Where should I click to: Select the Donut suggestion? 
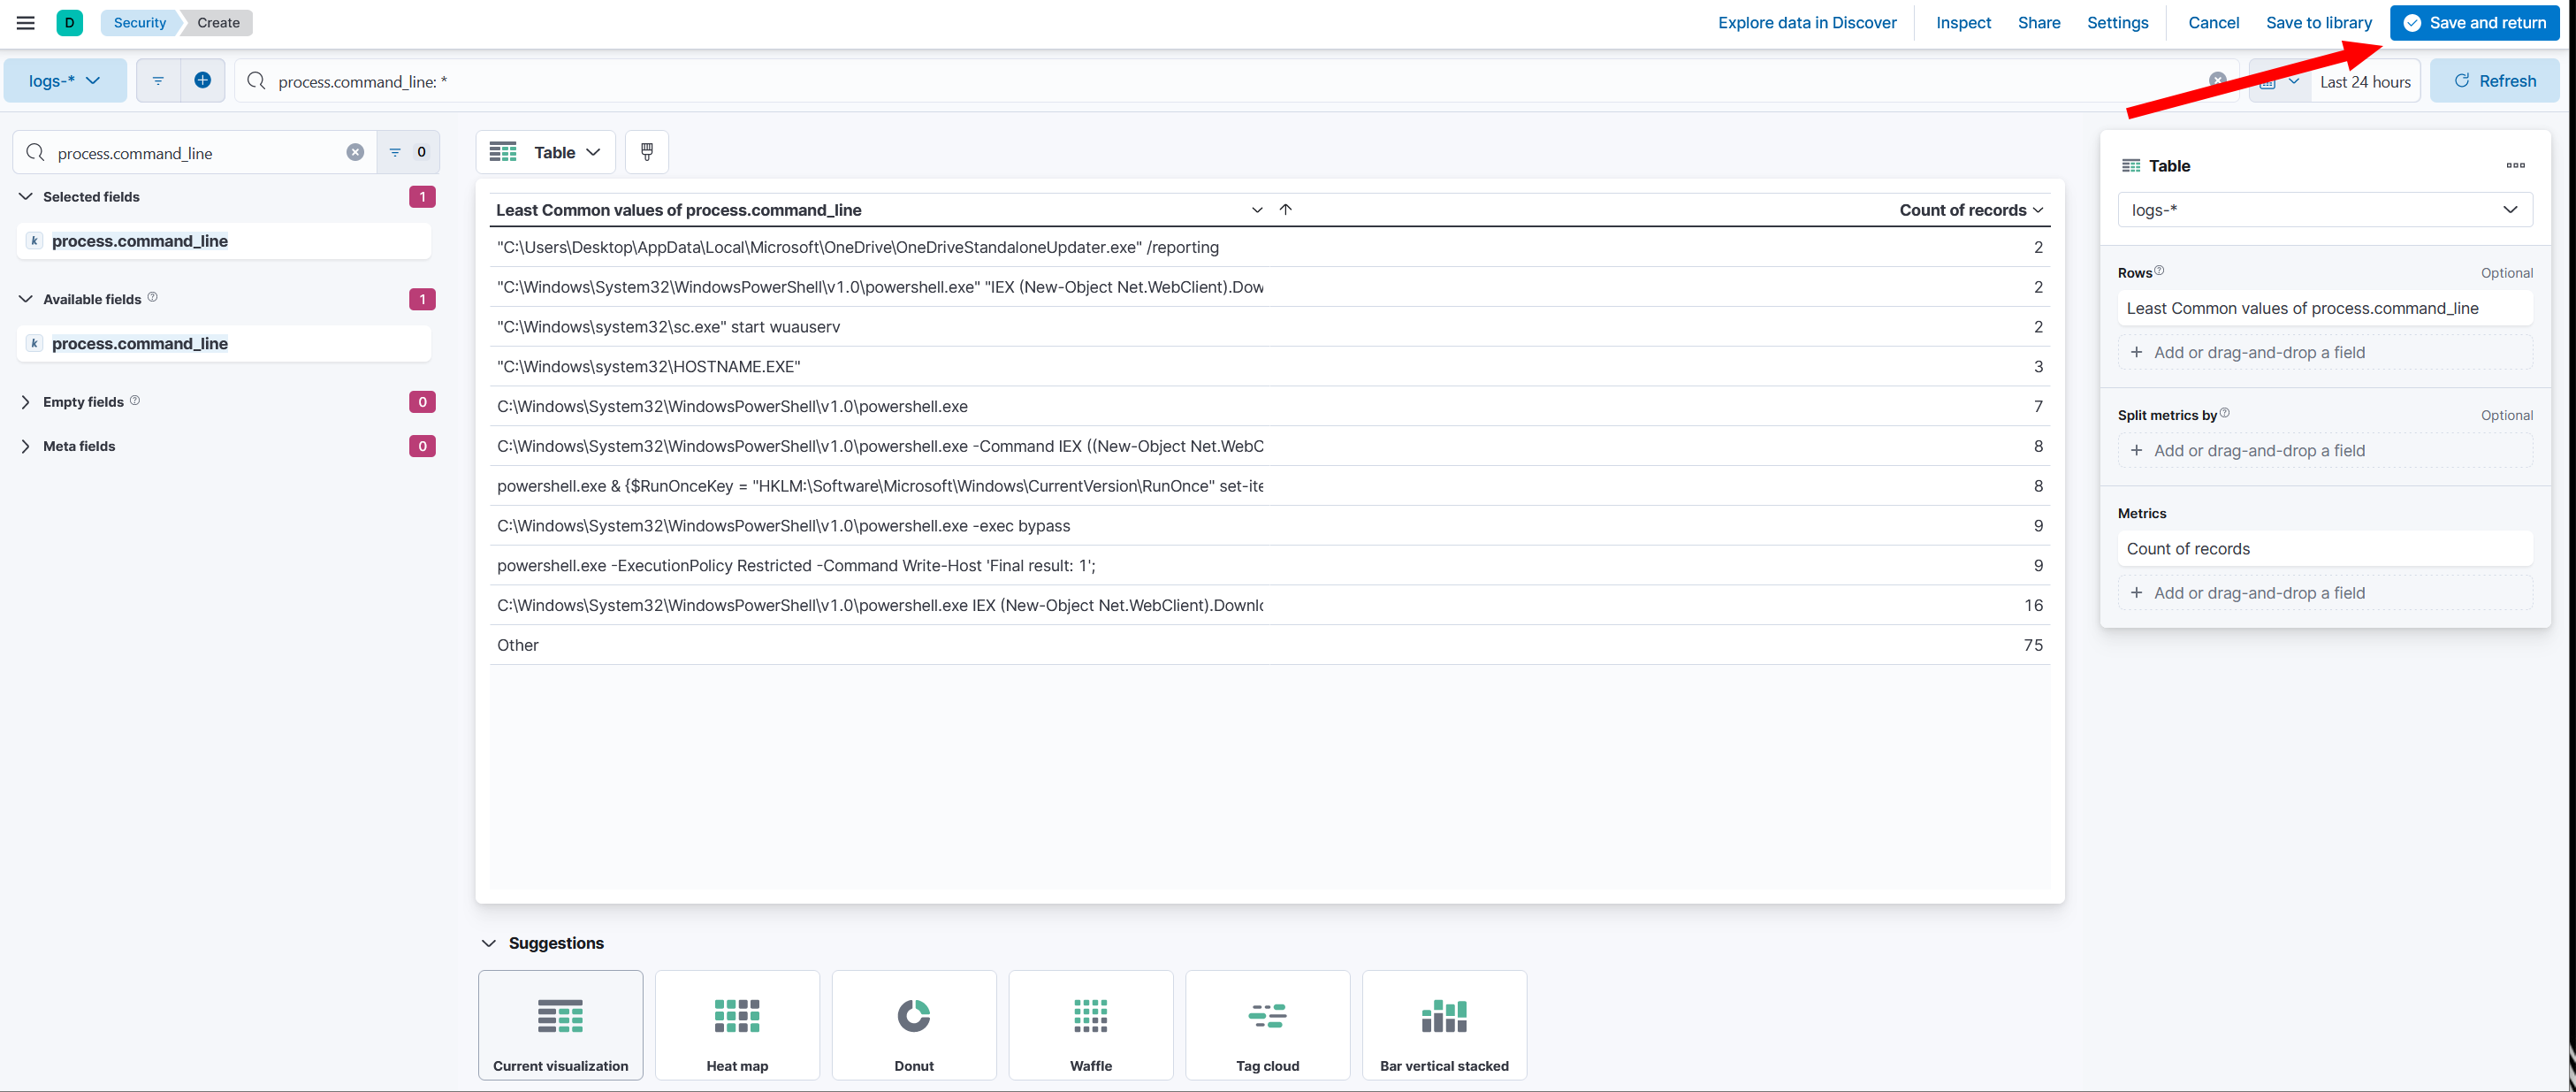click(x=913, y=1024)
